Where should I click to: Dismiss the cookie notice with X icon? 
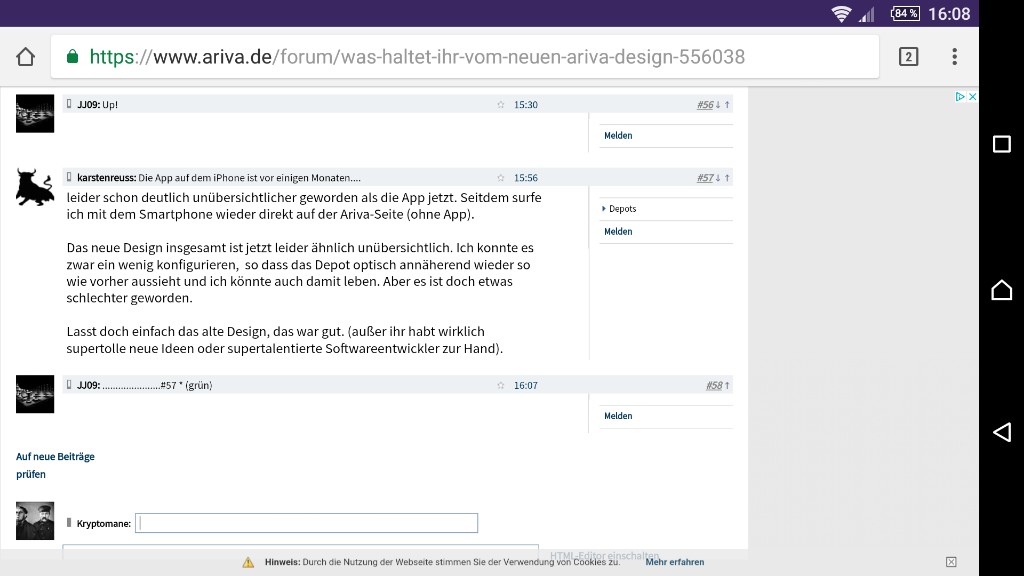click(950, 562)
